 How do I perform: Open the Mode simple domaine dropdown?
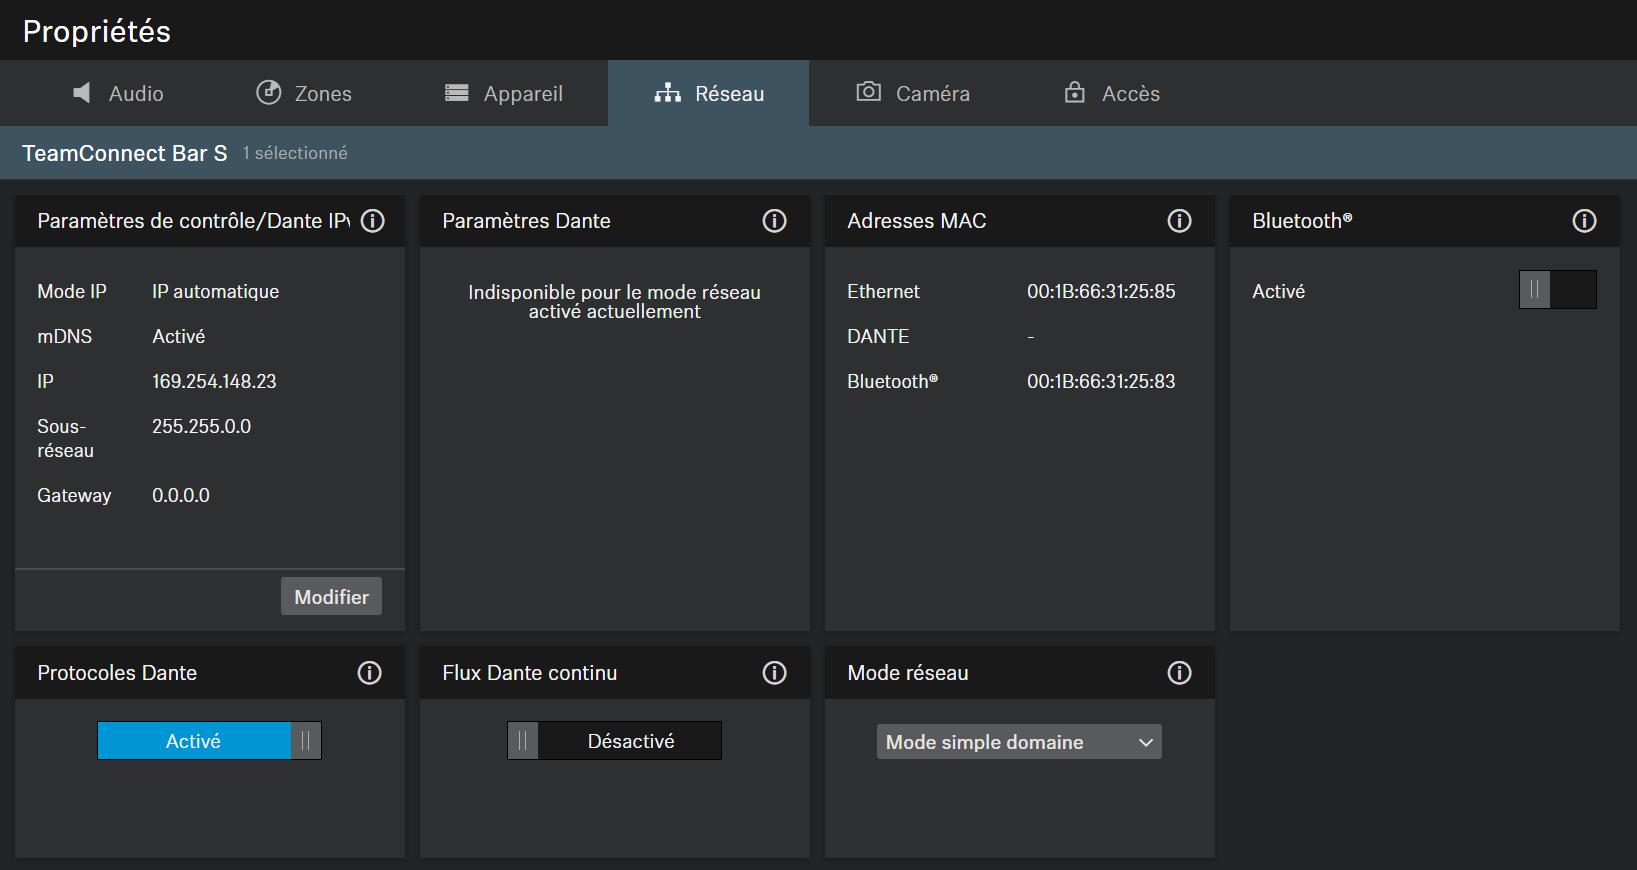tap(1018, 742)
